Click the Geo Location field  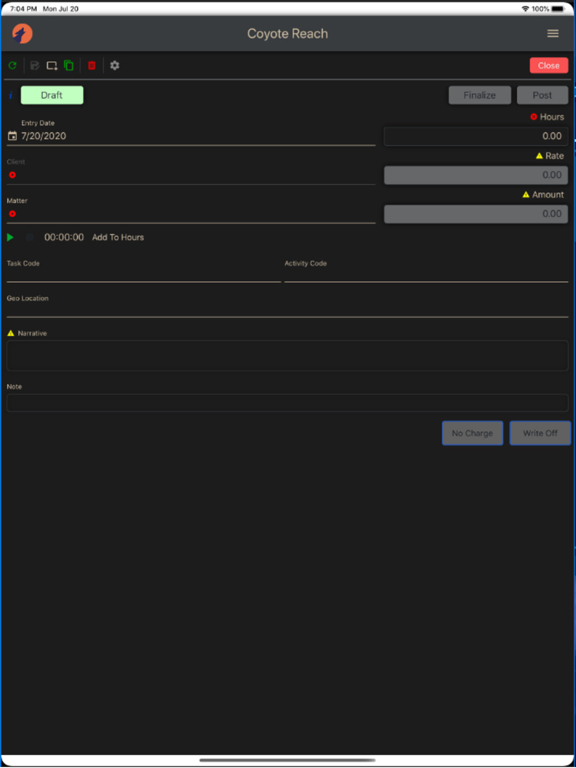[288, 310]
